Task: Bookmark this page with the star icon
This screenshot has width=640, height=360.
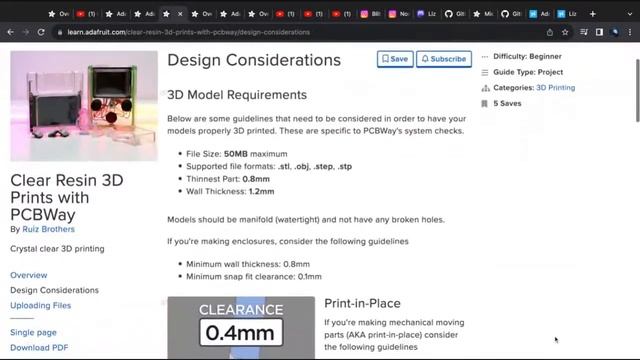Action: click(x=565, y=32)
